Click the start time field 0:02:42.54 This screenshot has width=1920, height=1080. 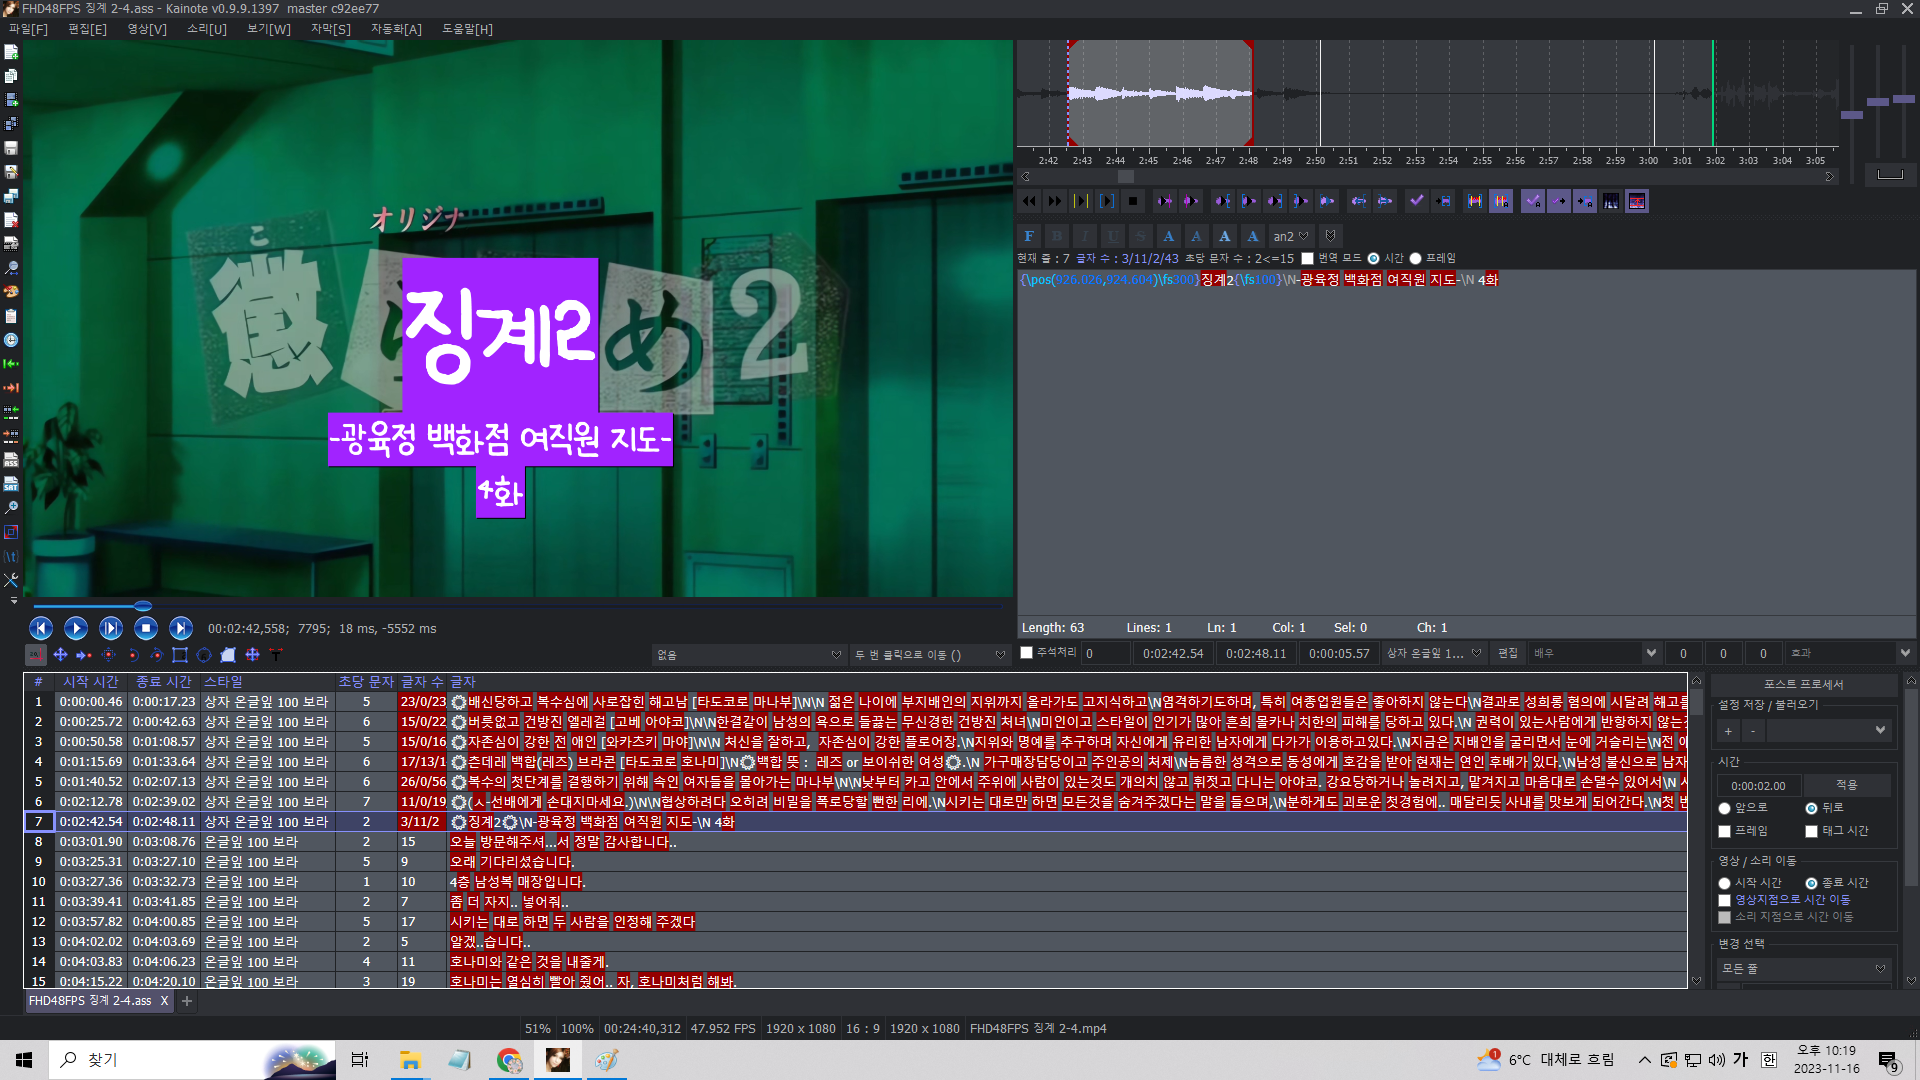1173,653
